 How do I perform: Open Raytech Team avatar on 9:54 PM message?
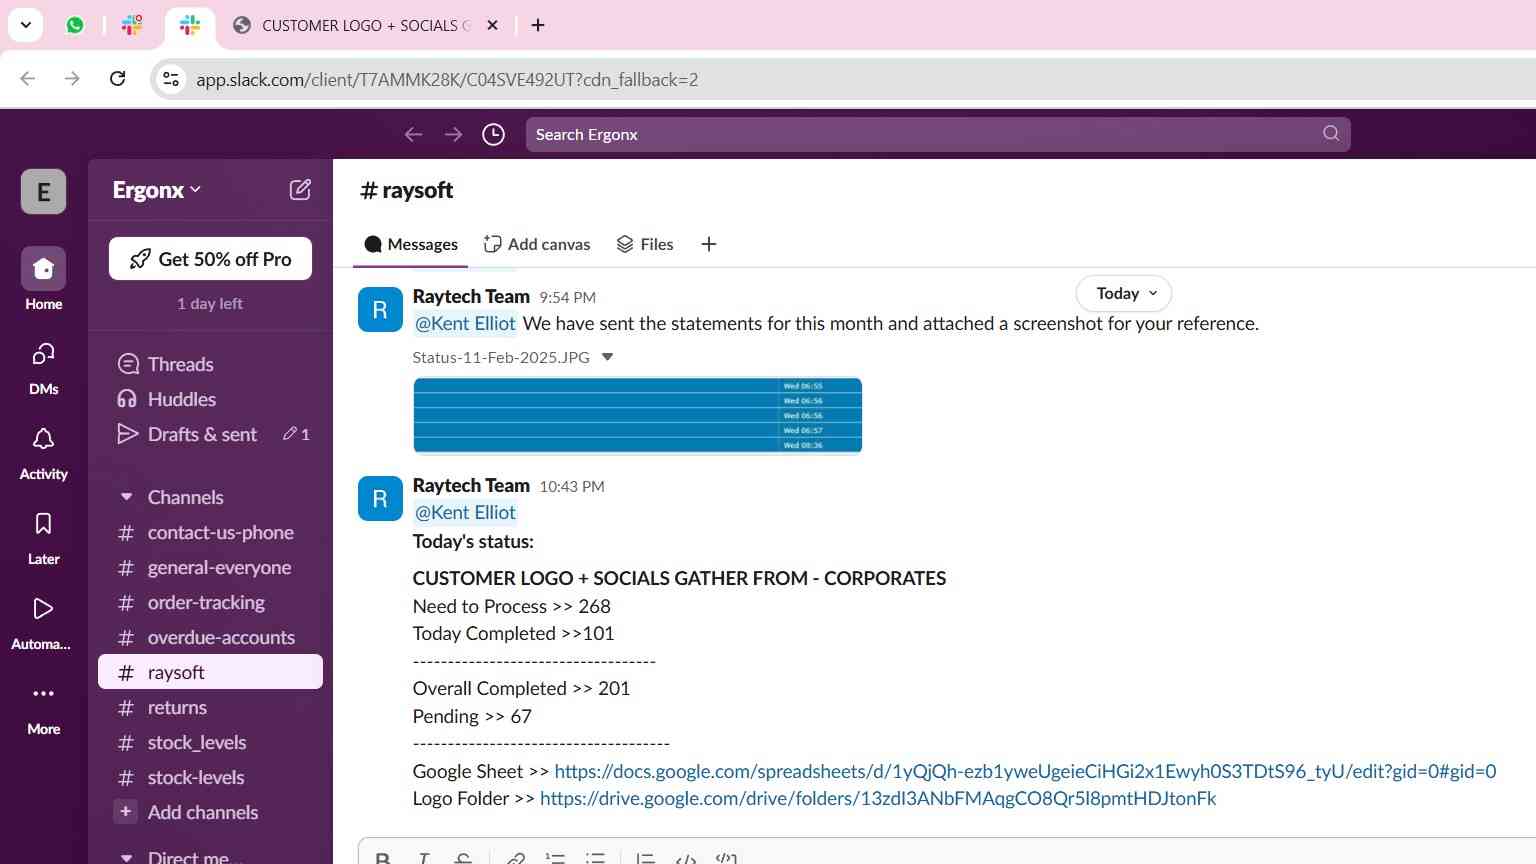[x=380, y=309]
